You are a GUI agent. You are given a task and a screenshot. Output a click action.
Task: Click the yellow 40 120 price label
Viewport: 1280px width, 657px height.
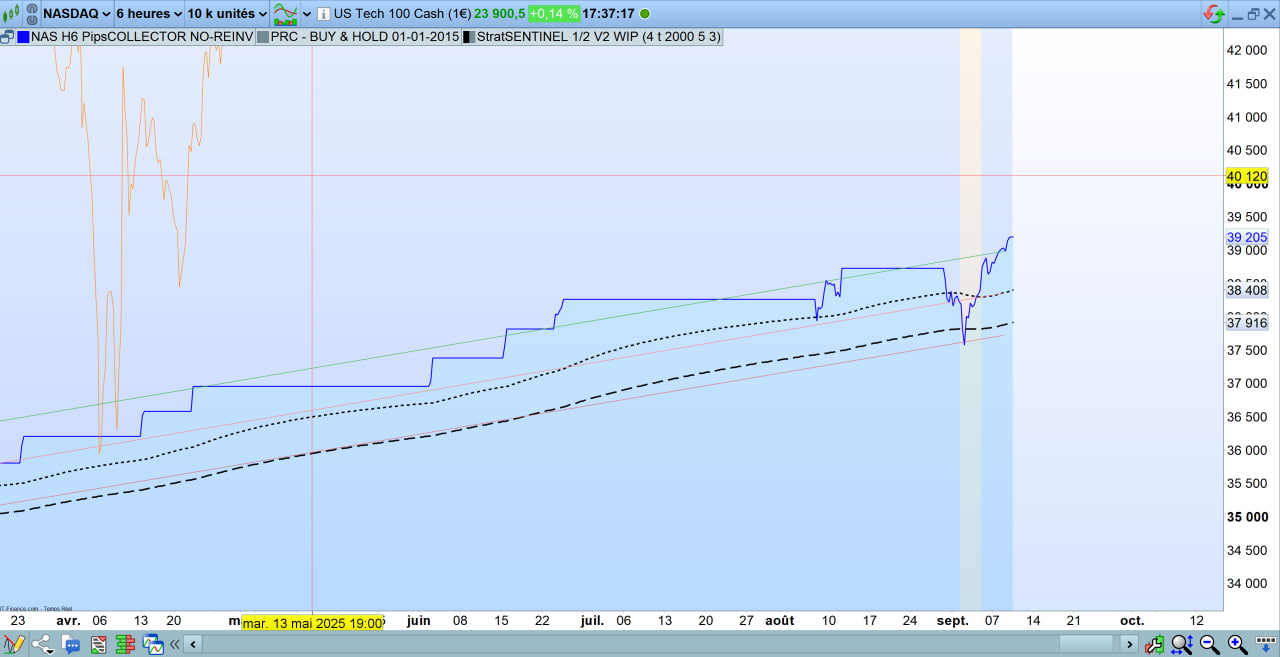(x=1246, y=176)
